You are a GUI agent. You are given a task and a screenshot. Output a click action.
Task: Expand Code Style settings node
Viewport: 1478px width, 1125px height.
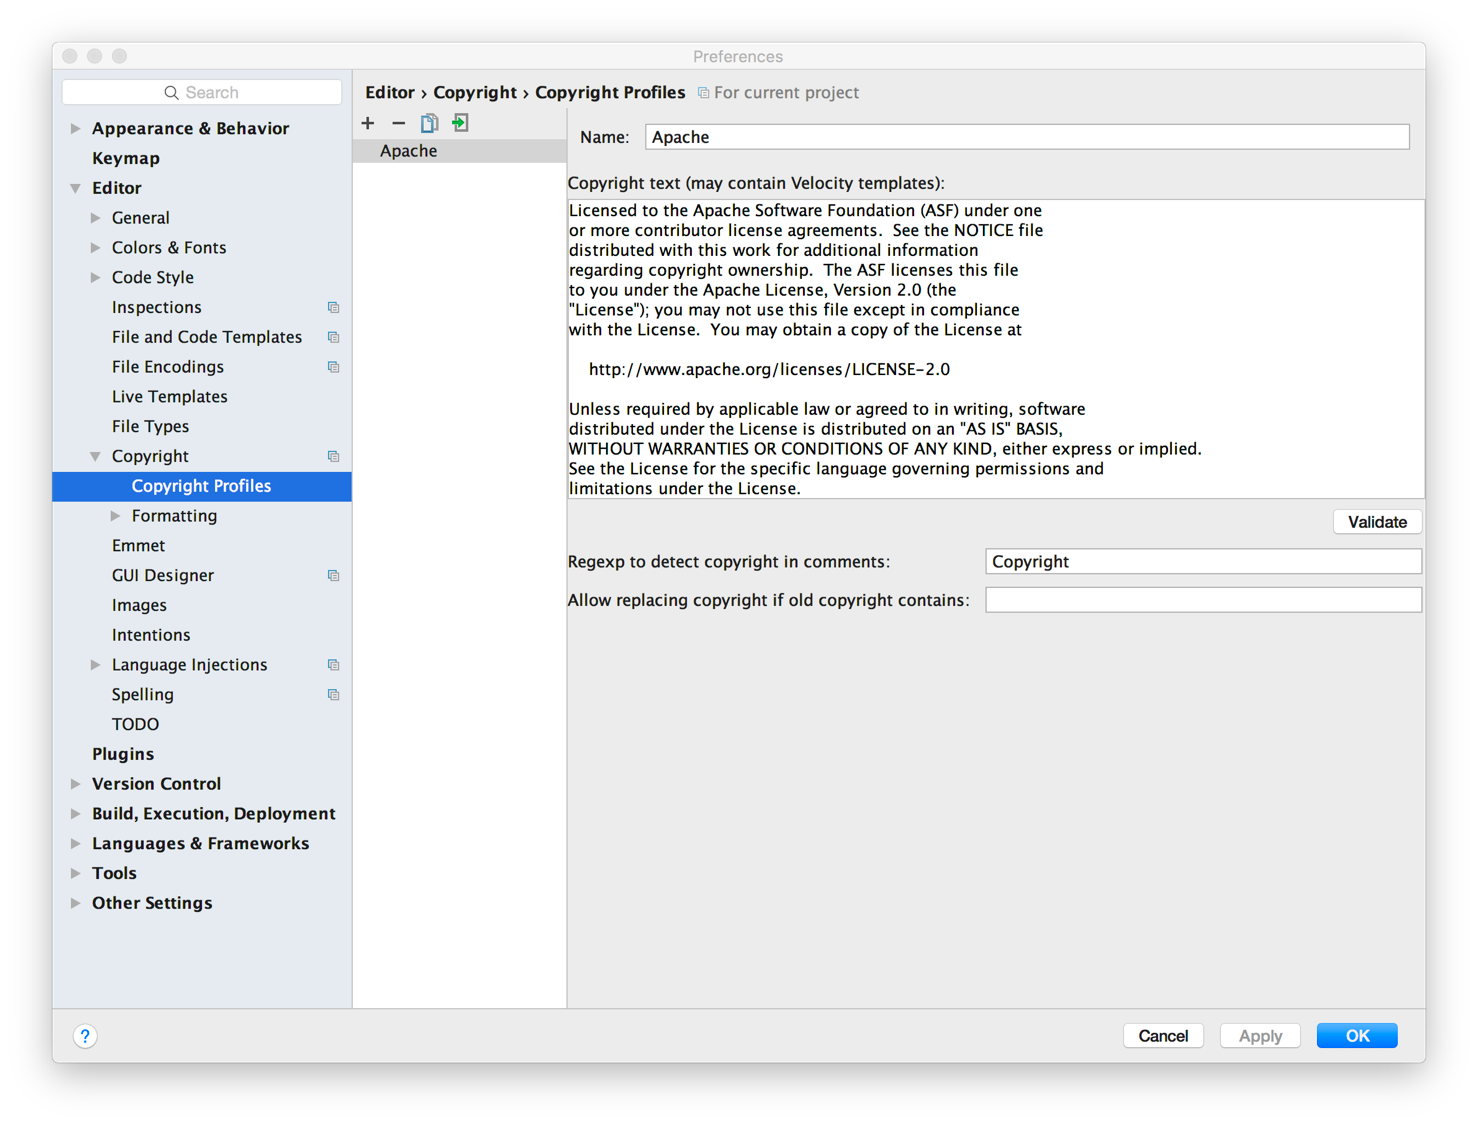pyautogui.click(x=96, y=278)
